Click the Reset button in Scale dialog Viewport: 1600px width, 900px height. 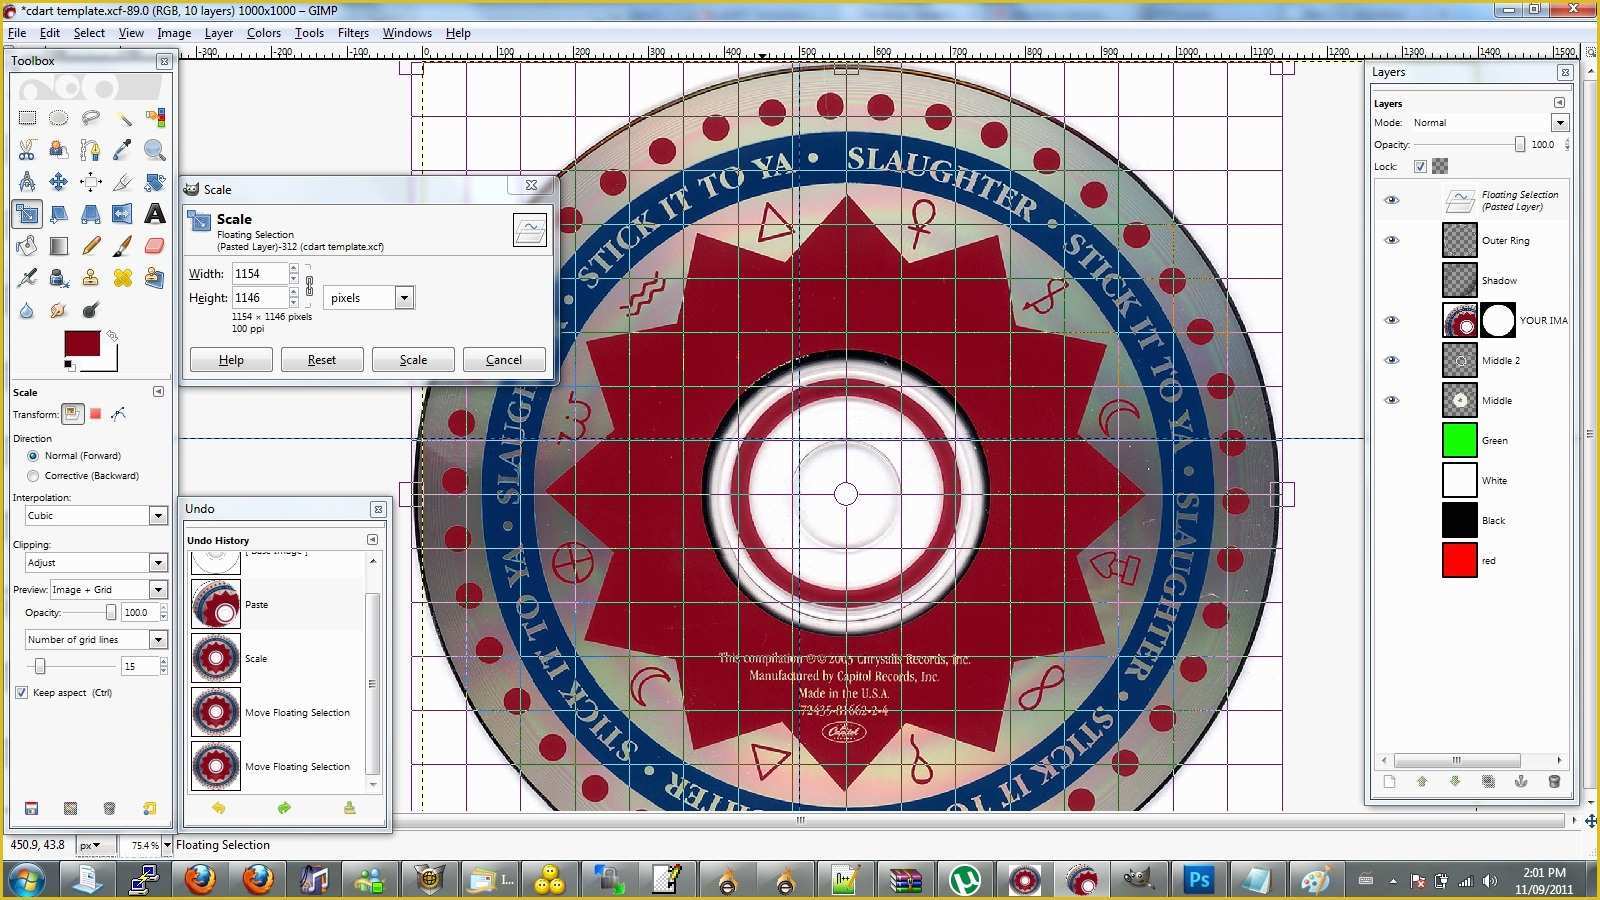322,360
